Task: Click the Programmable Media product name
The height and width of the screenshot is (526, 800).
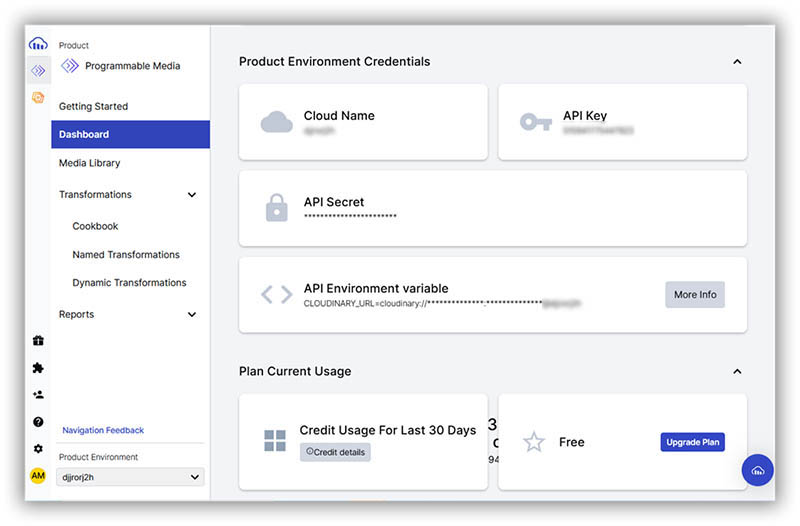Action: pos(133,66)
